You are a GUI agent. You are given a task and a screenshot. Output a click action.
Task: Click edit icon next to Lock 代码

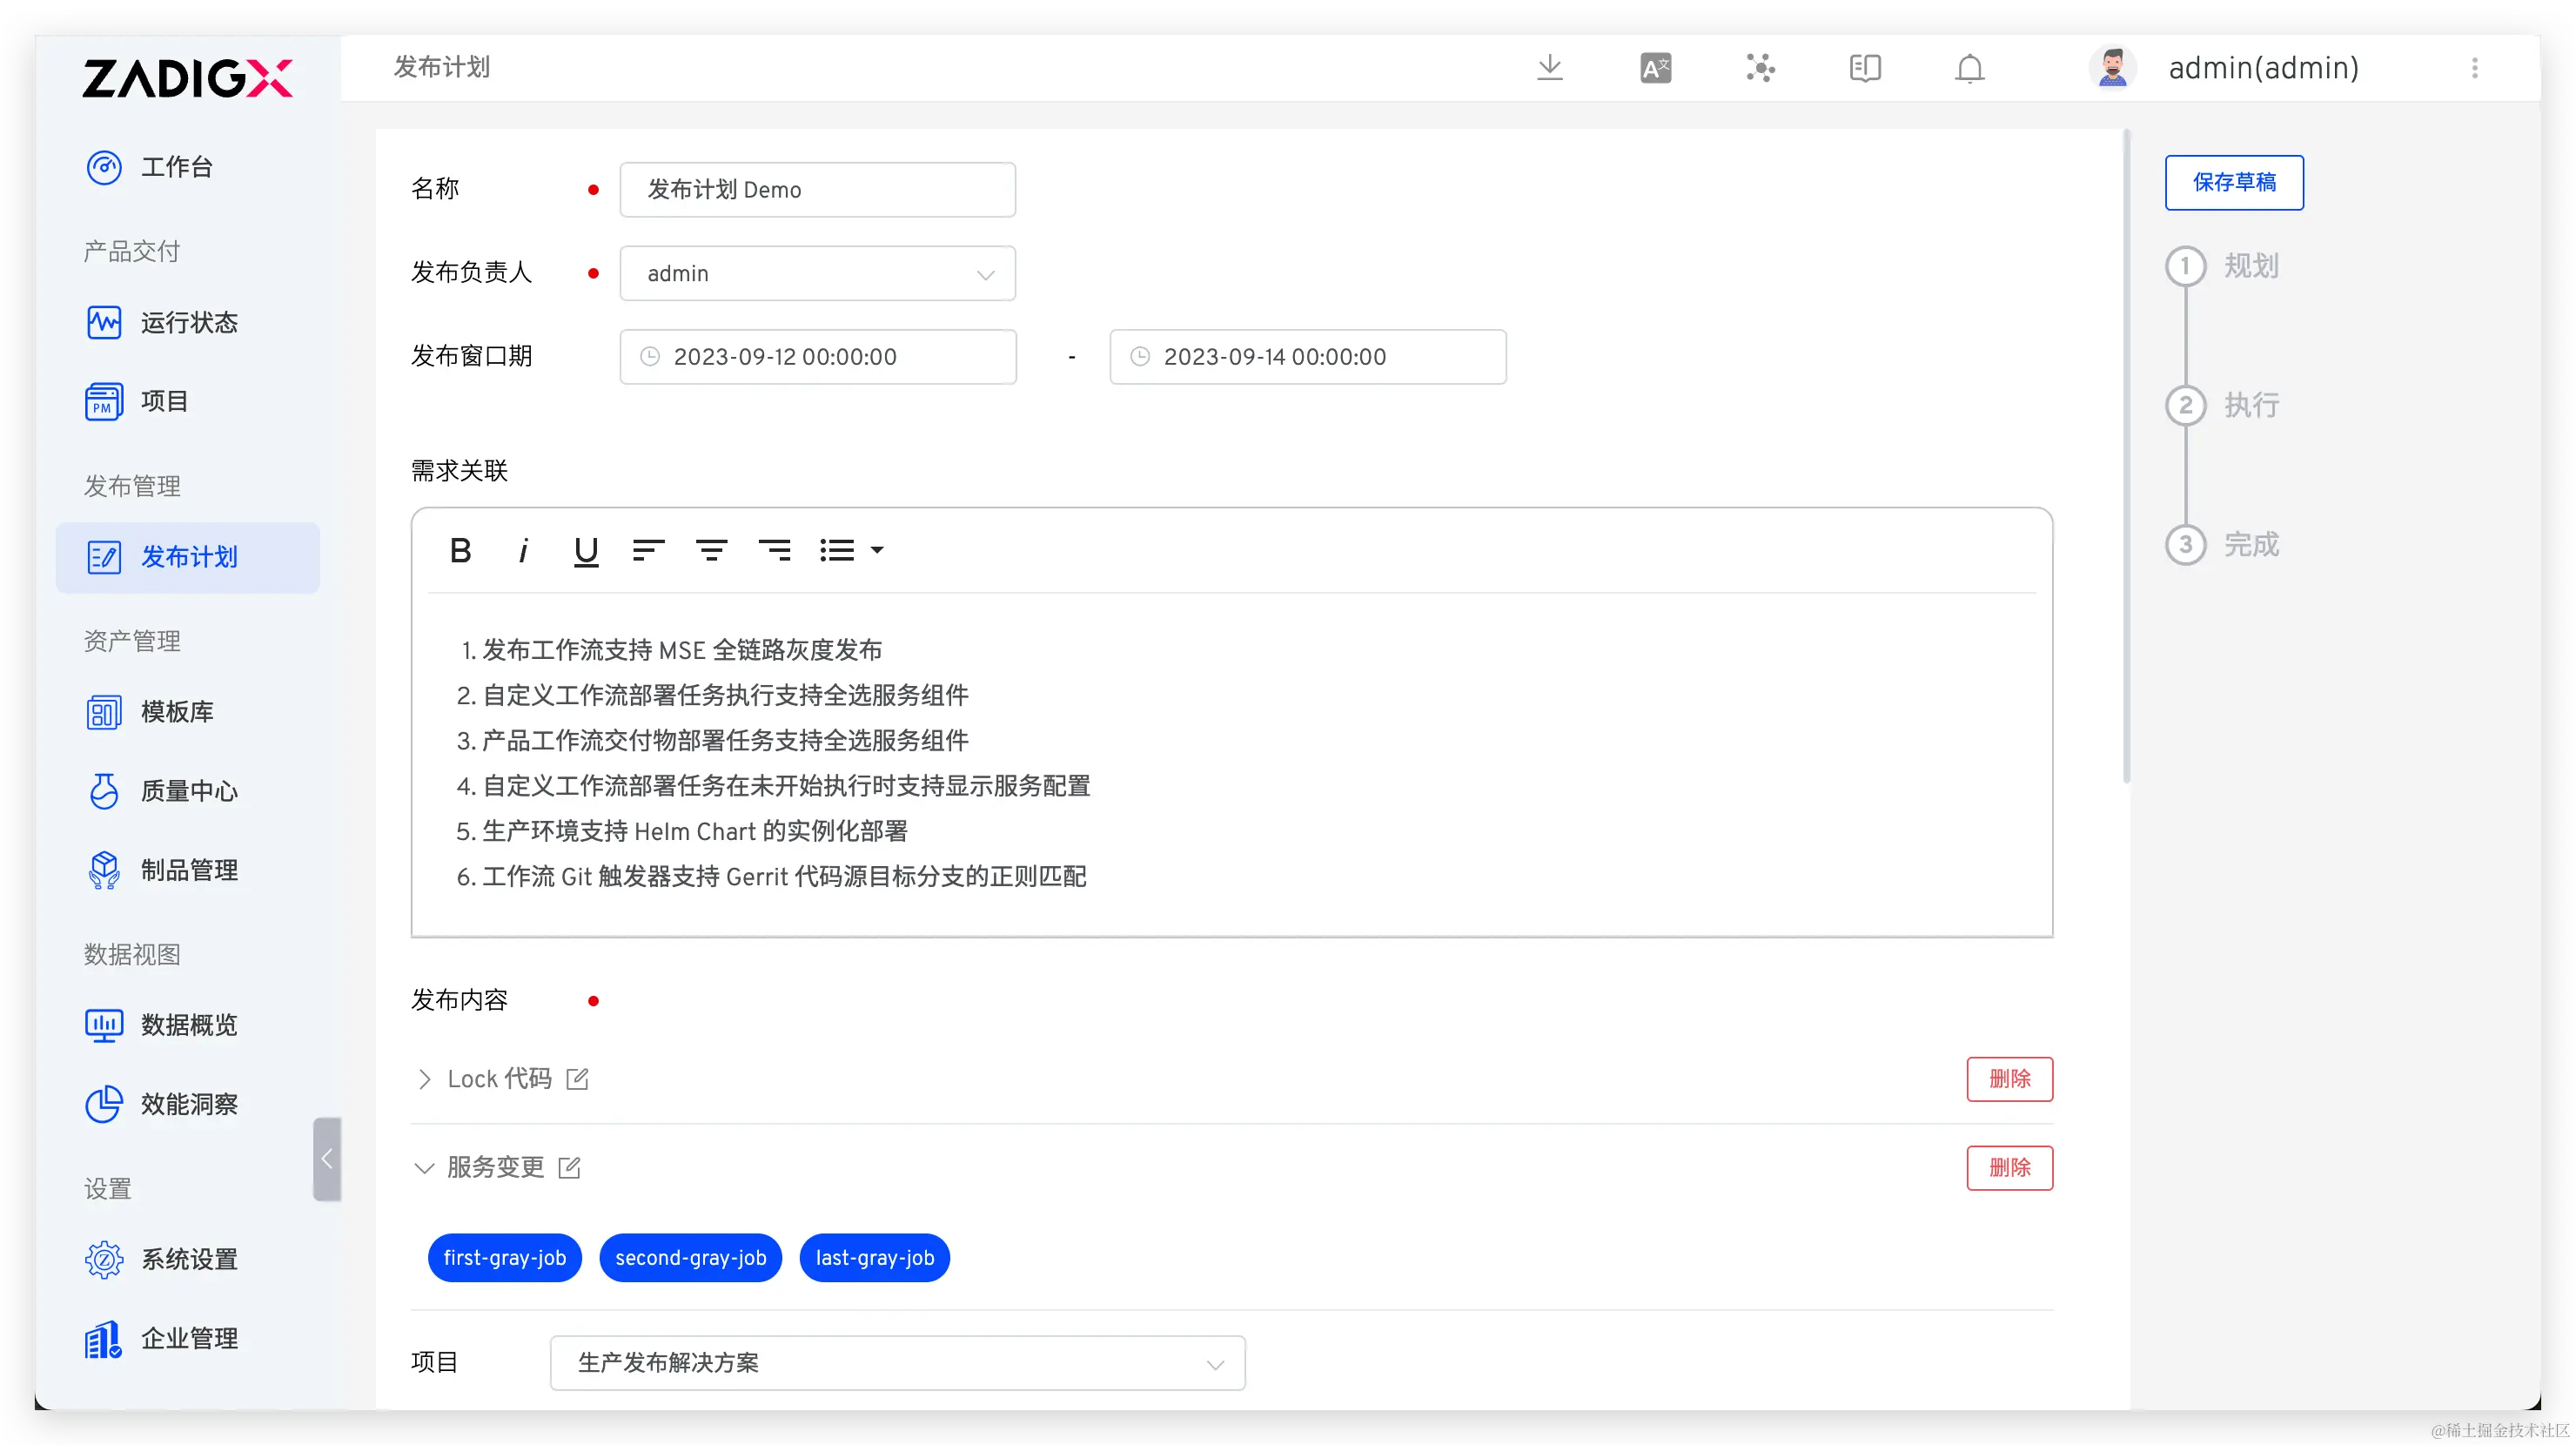[577, 1079]
